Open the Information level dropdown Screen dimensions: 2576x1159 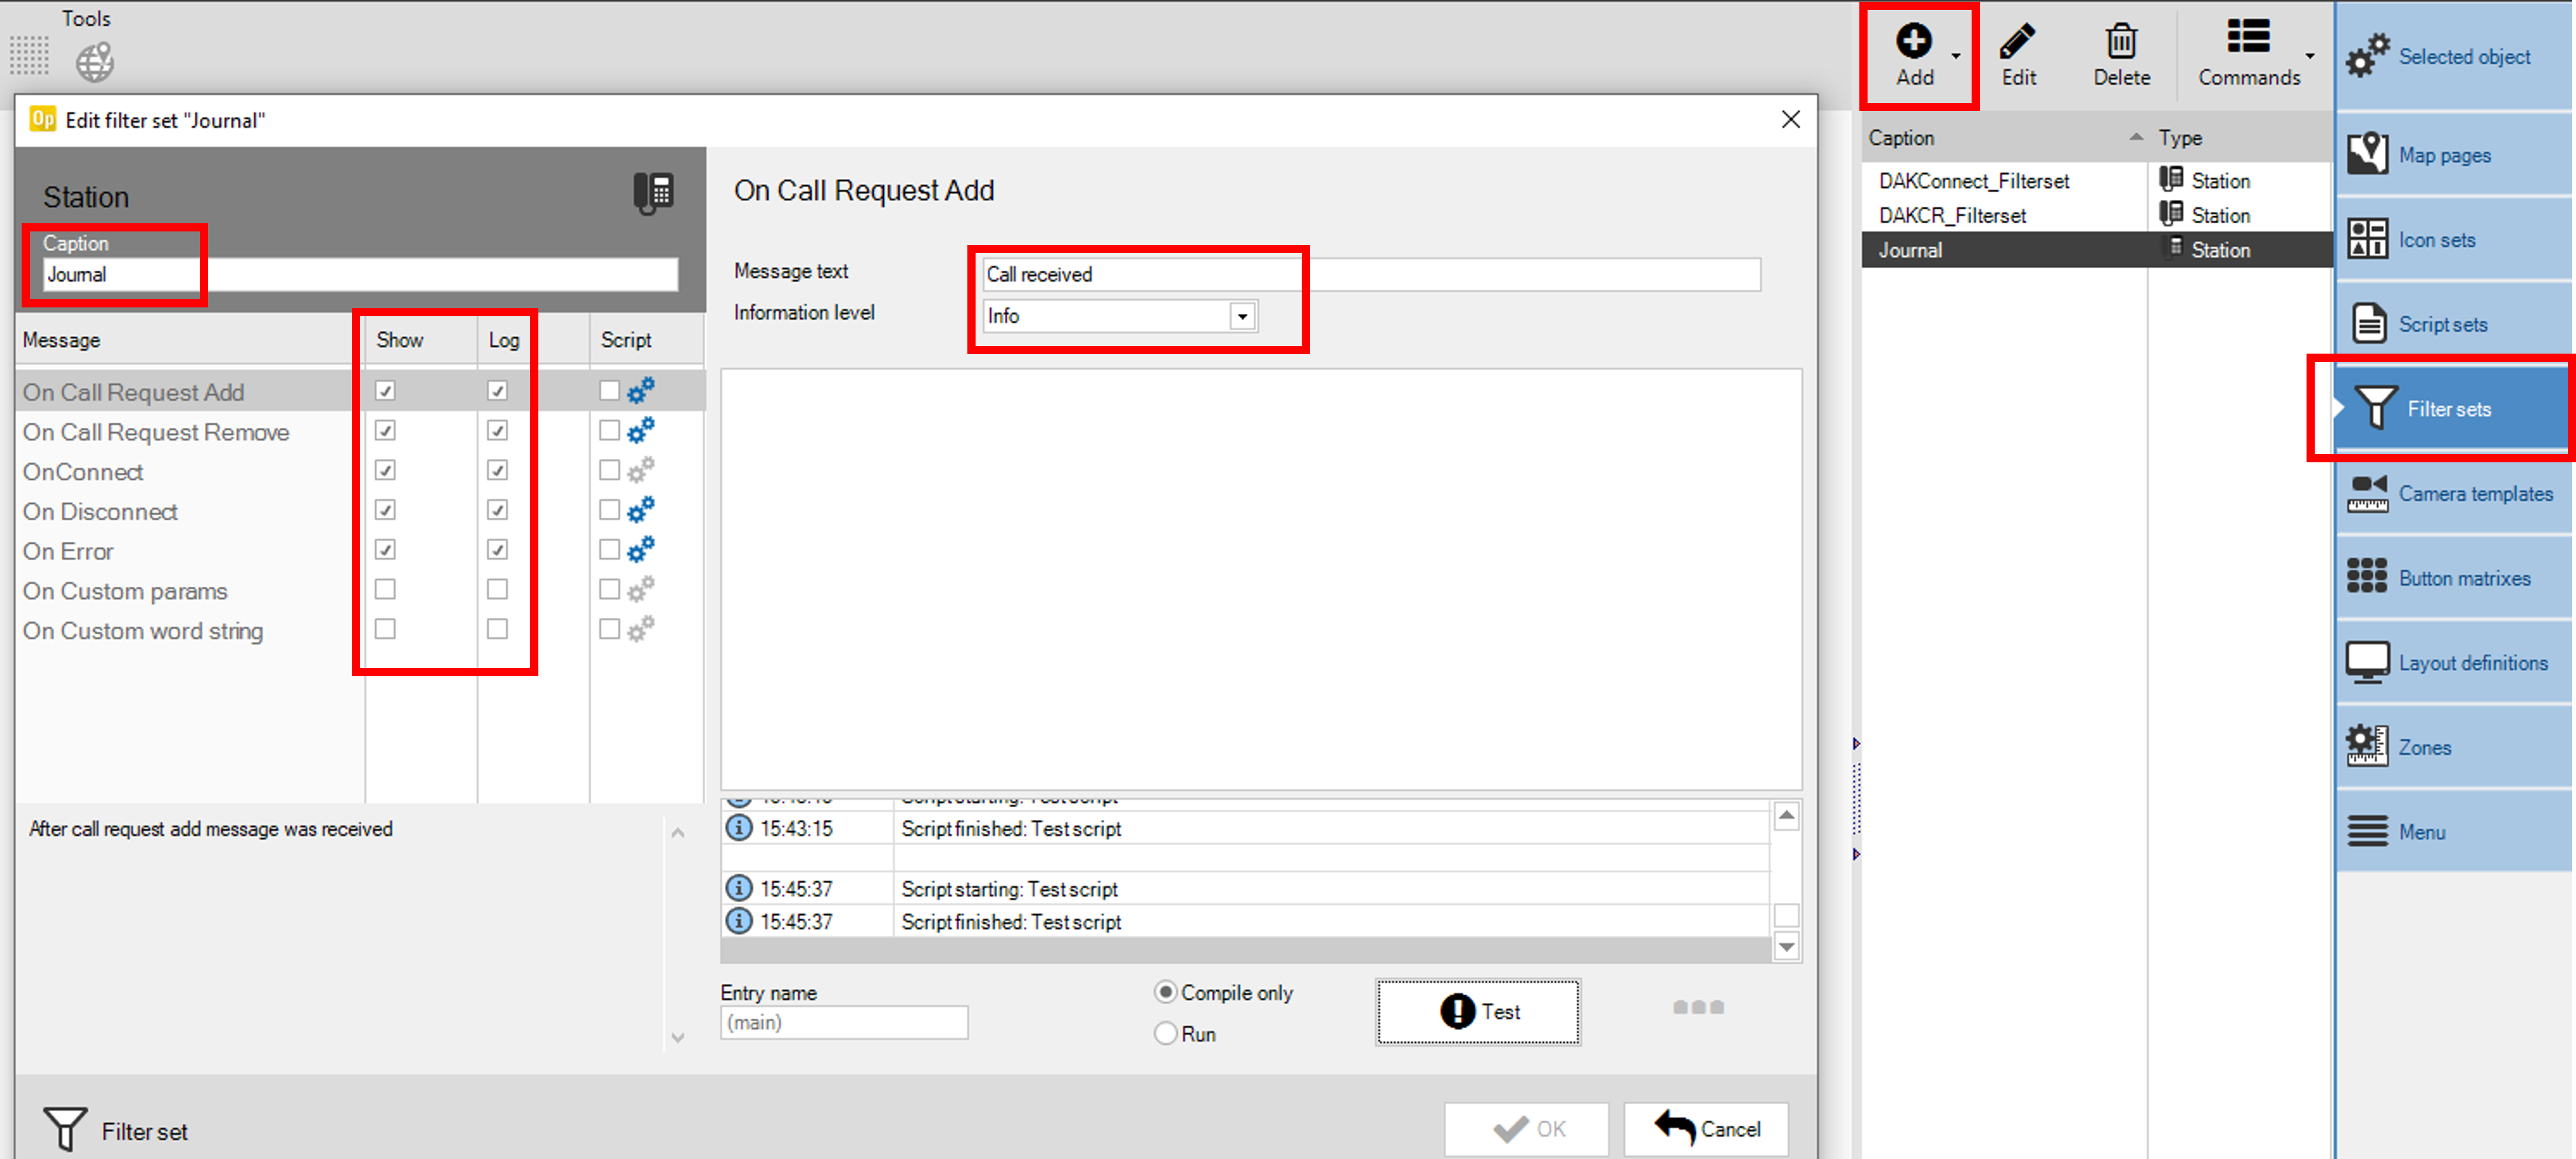[x=1242, y=316]
